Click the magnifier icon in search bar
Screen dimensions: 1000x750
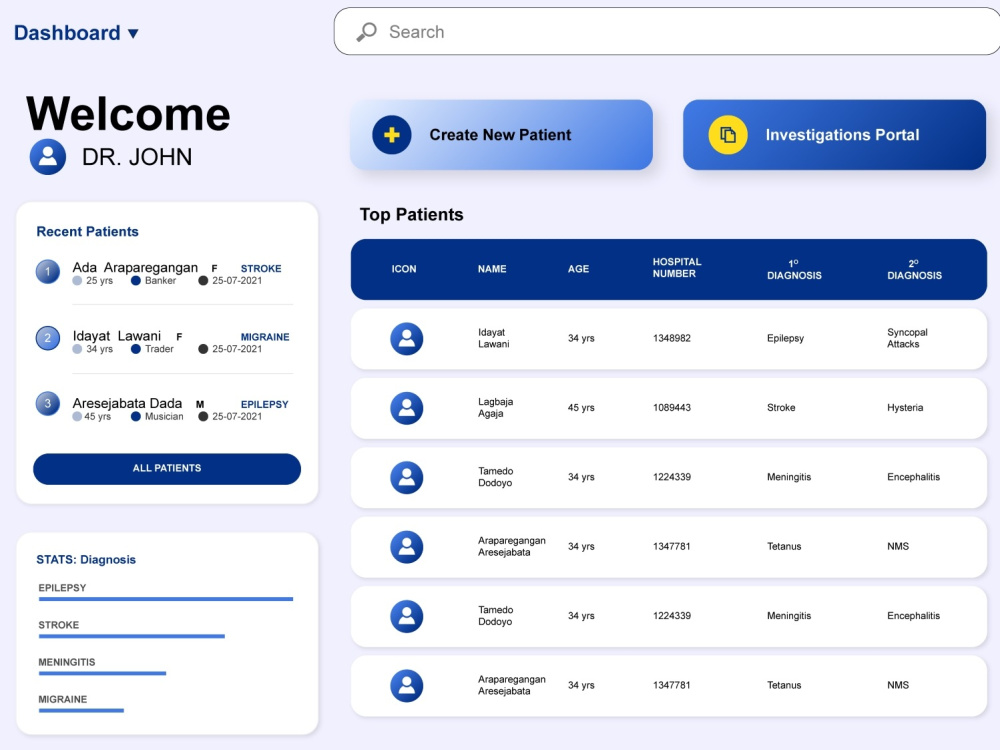(x=367, y=32)
